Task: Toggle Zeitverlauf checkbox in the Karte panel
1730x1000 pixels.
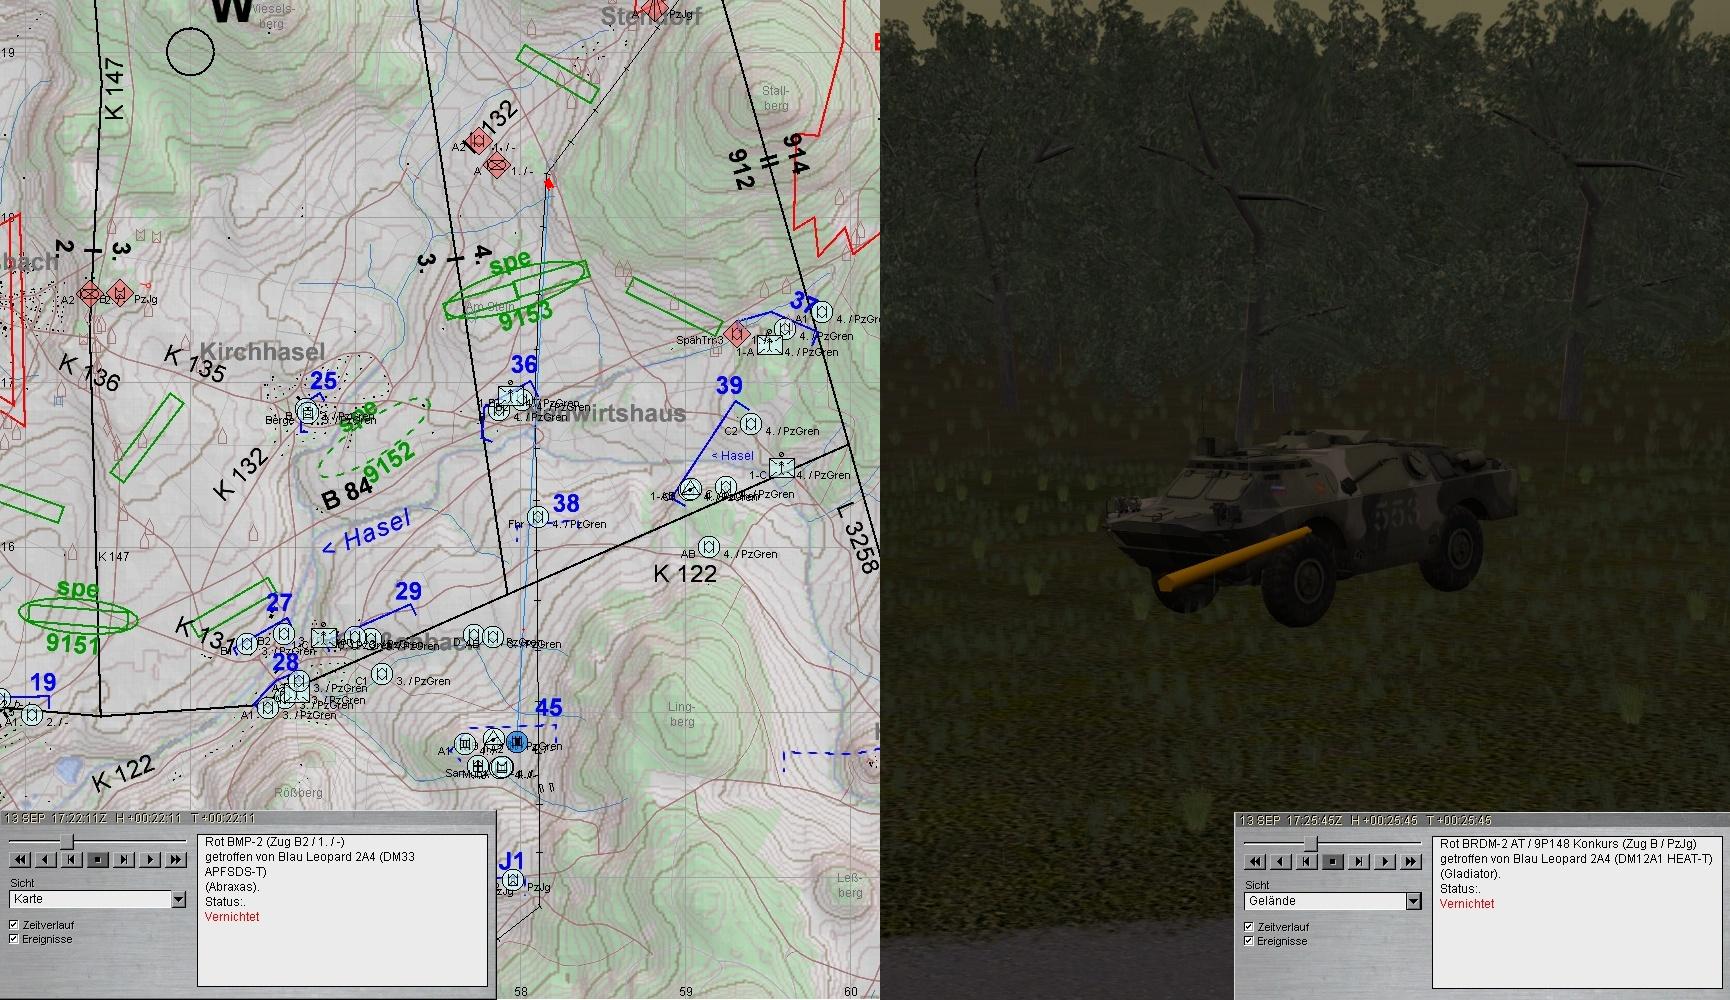Action: tap(14, 925)
